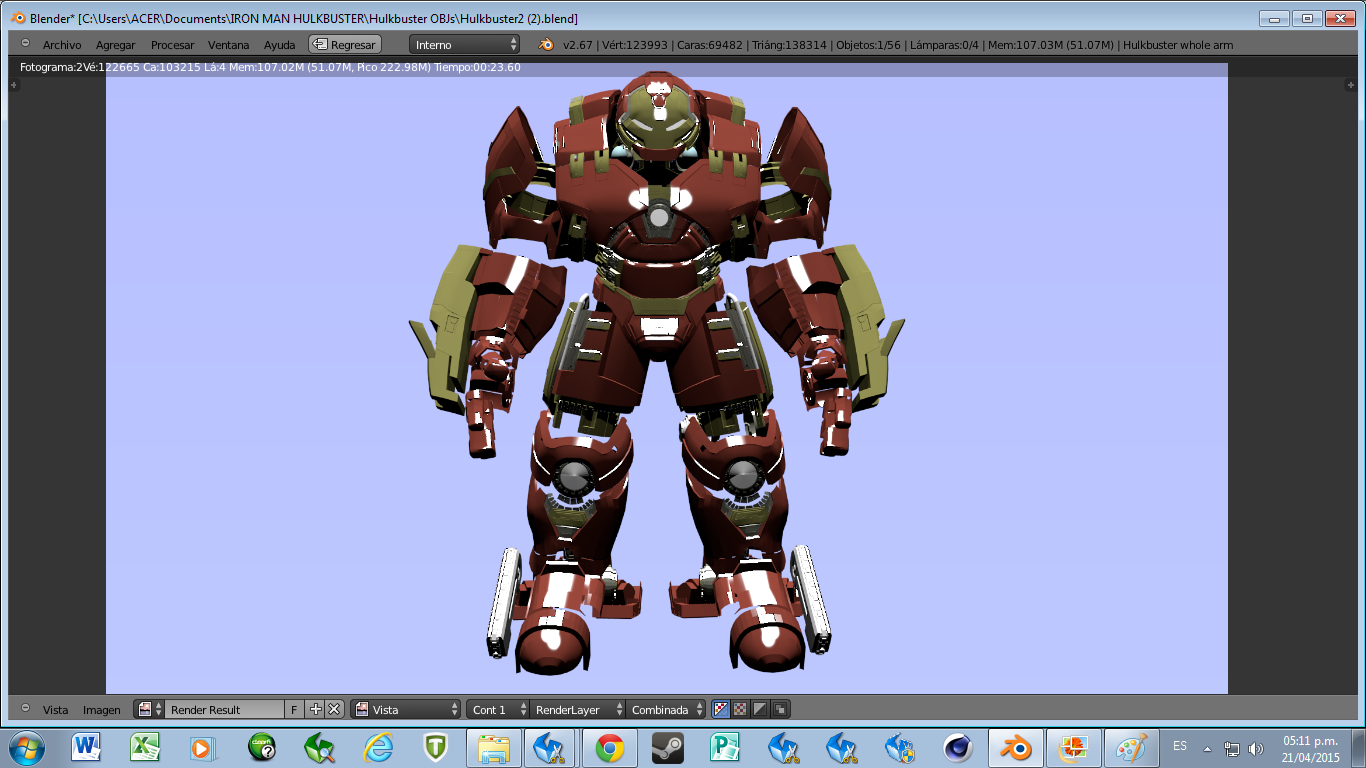This screenshot has width=1366, height=768.
Task: Toggle color-only checkerboard channel display
Action: 741,709
